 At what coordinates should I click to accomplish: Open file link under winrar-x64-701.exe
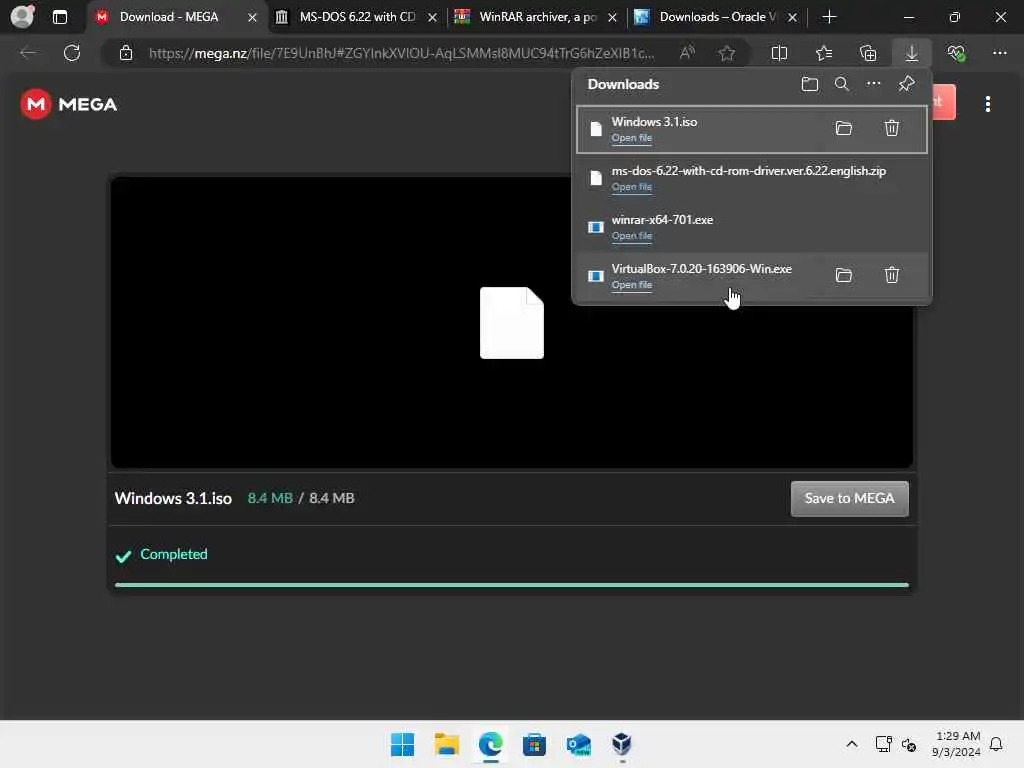pos(632,236)
